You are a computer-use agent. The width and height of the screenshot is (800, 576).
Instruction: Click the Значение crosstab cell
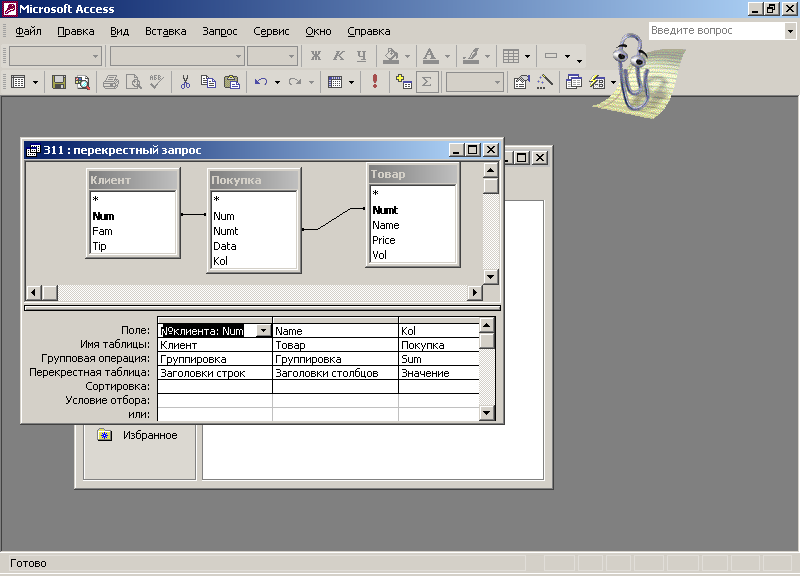[x=439, y=373]
